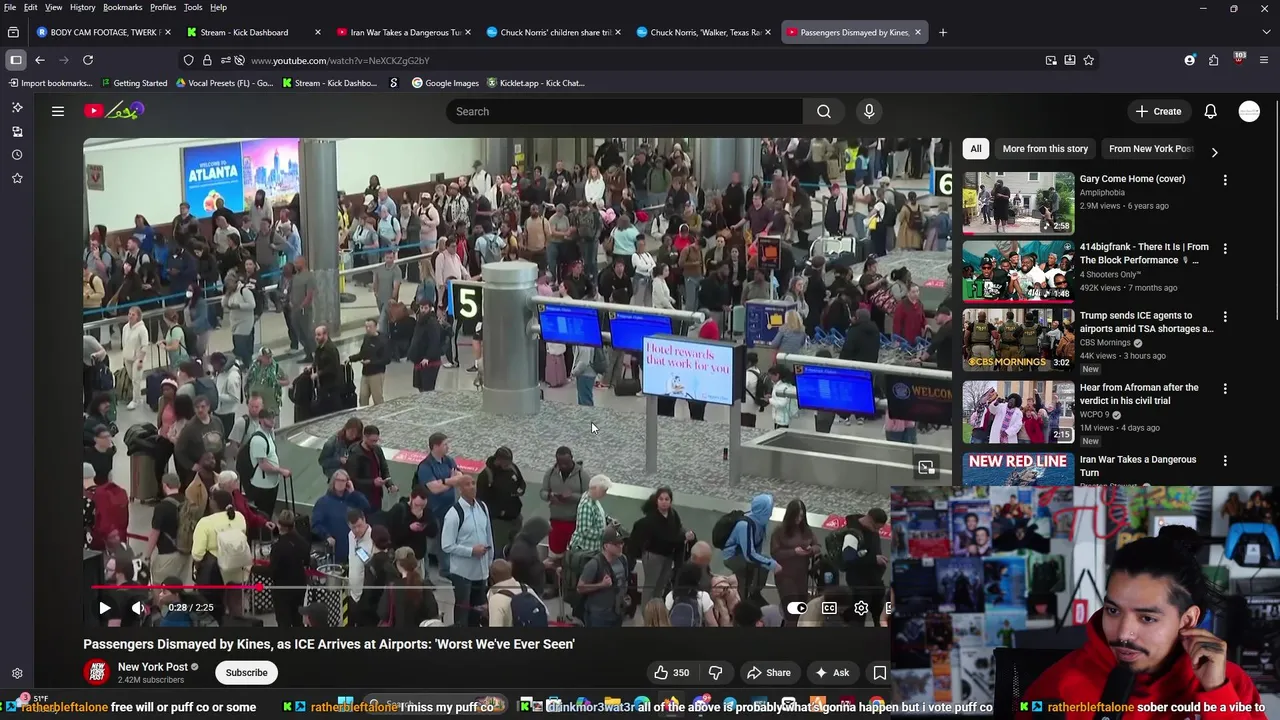Save video with the bookmark icon
The image size is (1280, 720).
click(x=879, y=673)
